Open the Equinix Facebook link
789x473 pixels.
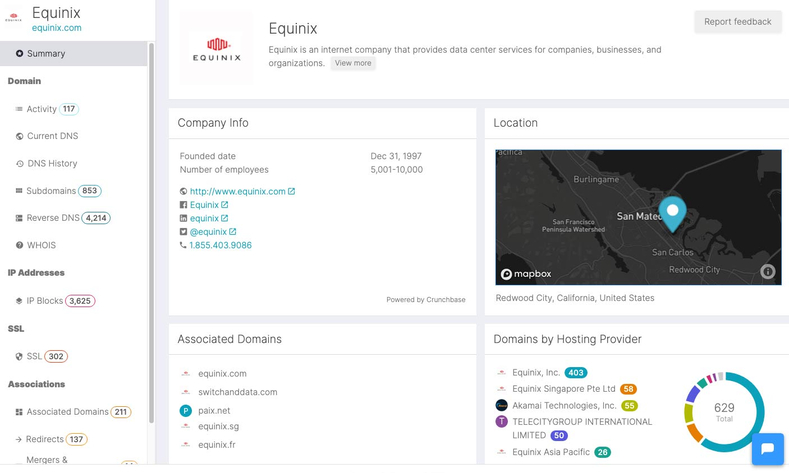[x=204, y=205]
